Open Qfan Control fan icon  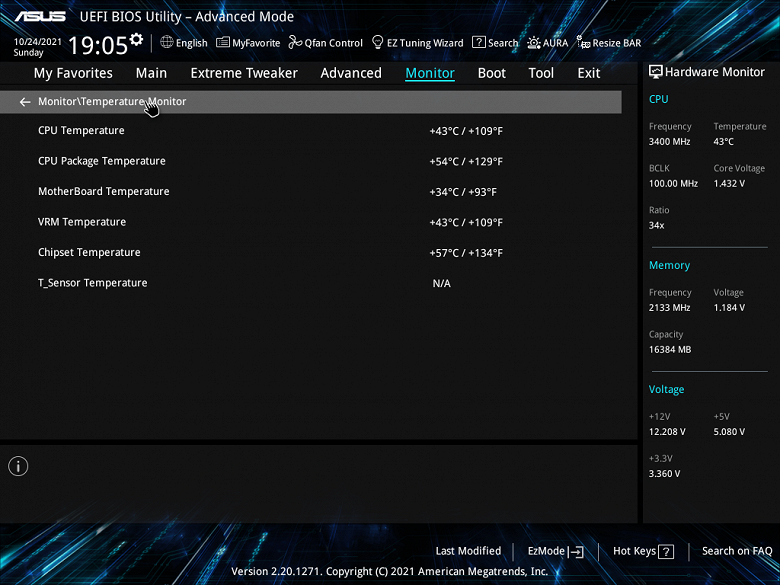[x=295, y=42]
